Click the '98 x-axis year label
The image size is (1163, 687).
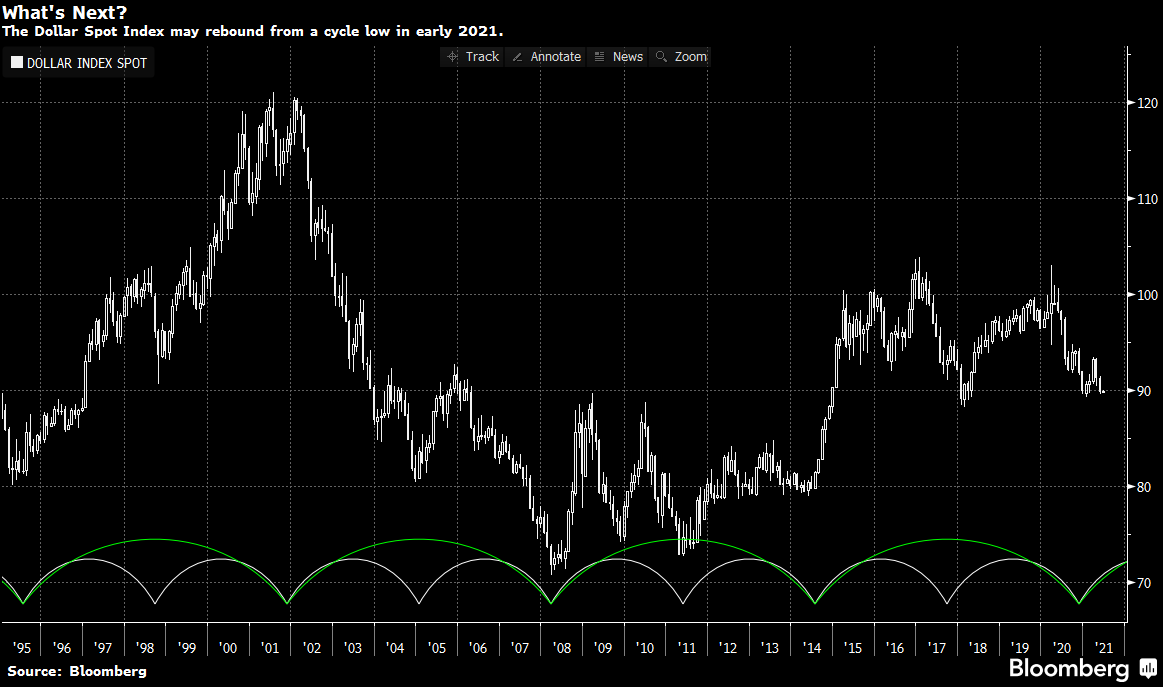145,648
